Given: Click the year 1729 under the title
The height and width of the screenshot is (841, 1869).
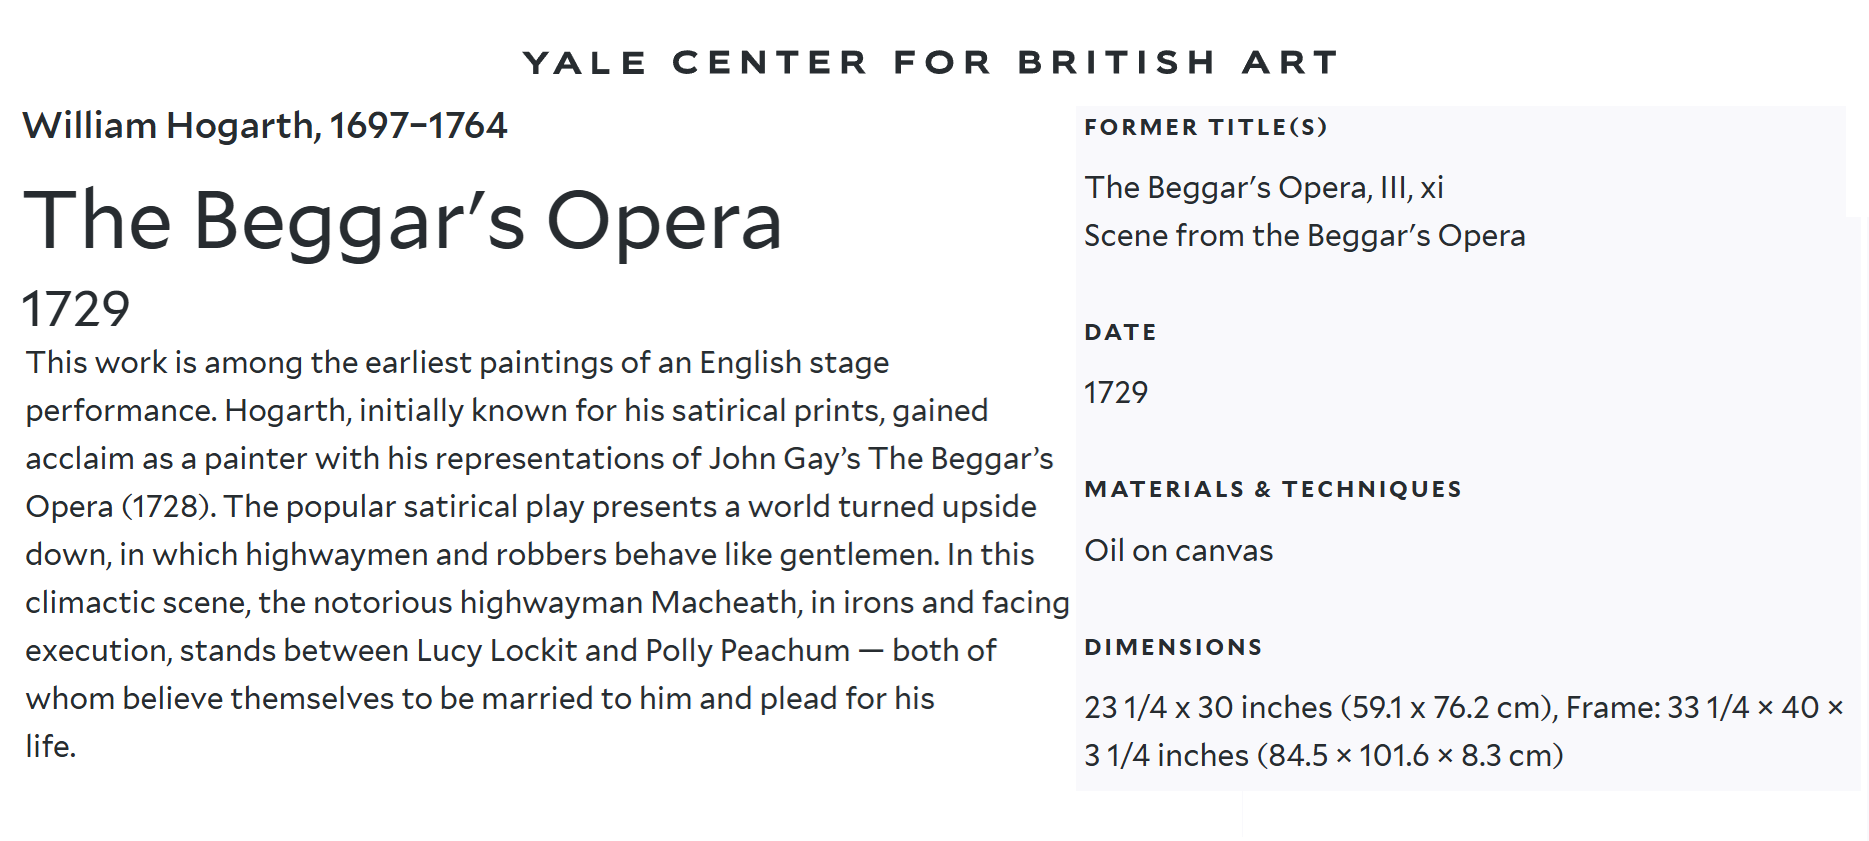Looking at the screenshot, I should tap(76, 309).
